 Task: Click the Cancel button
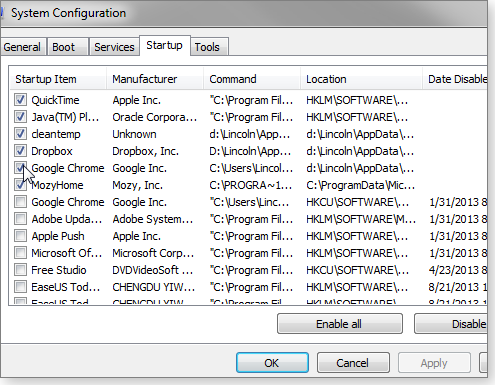[x=353, y=363]
